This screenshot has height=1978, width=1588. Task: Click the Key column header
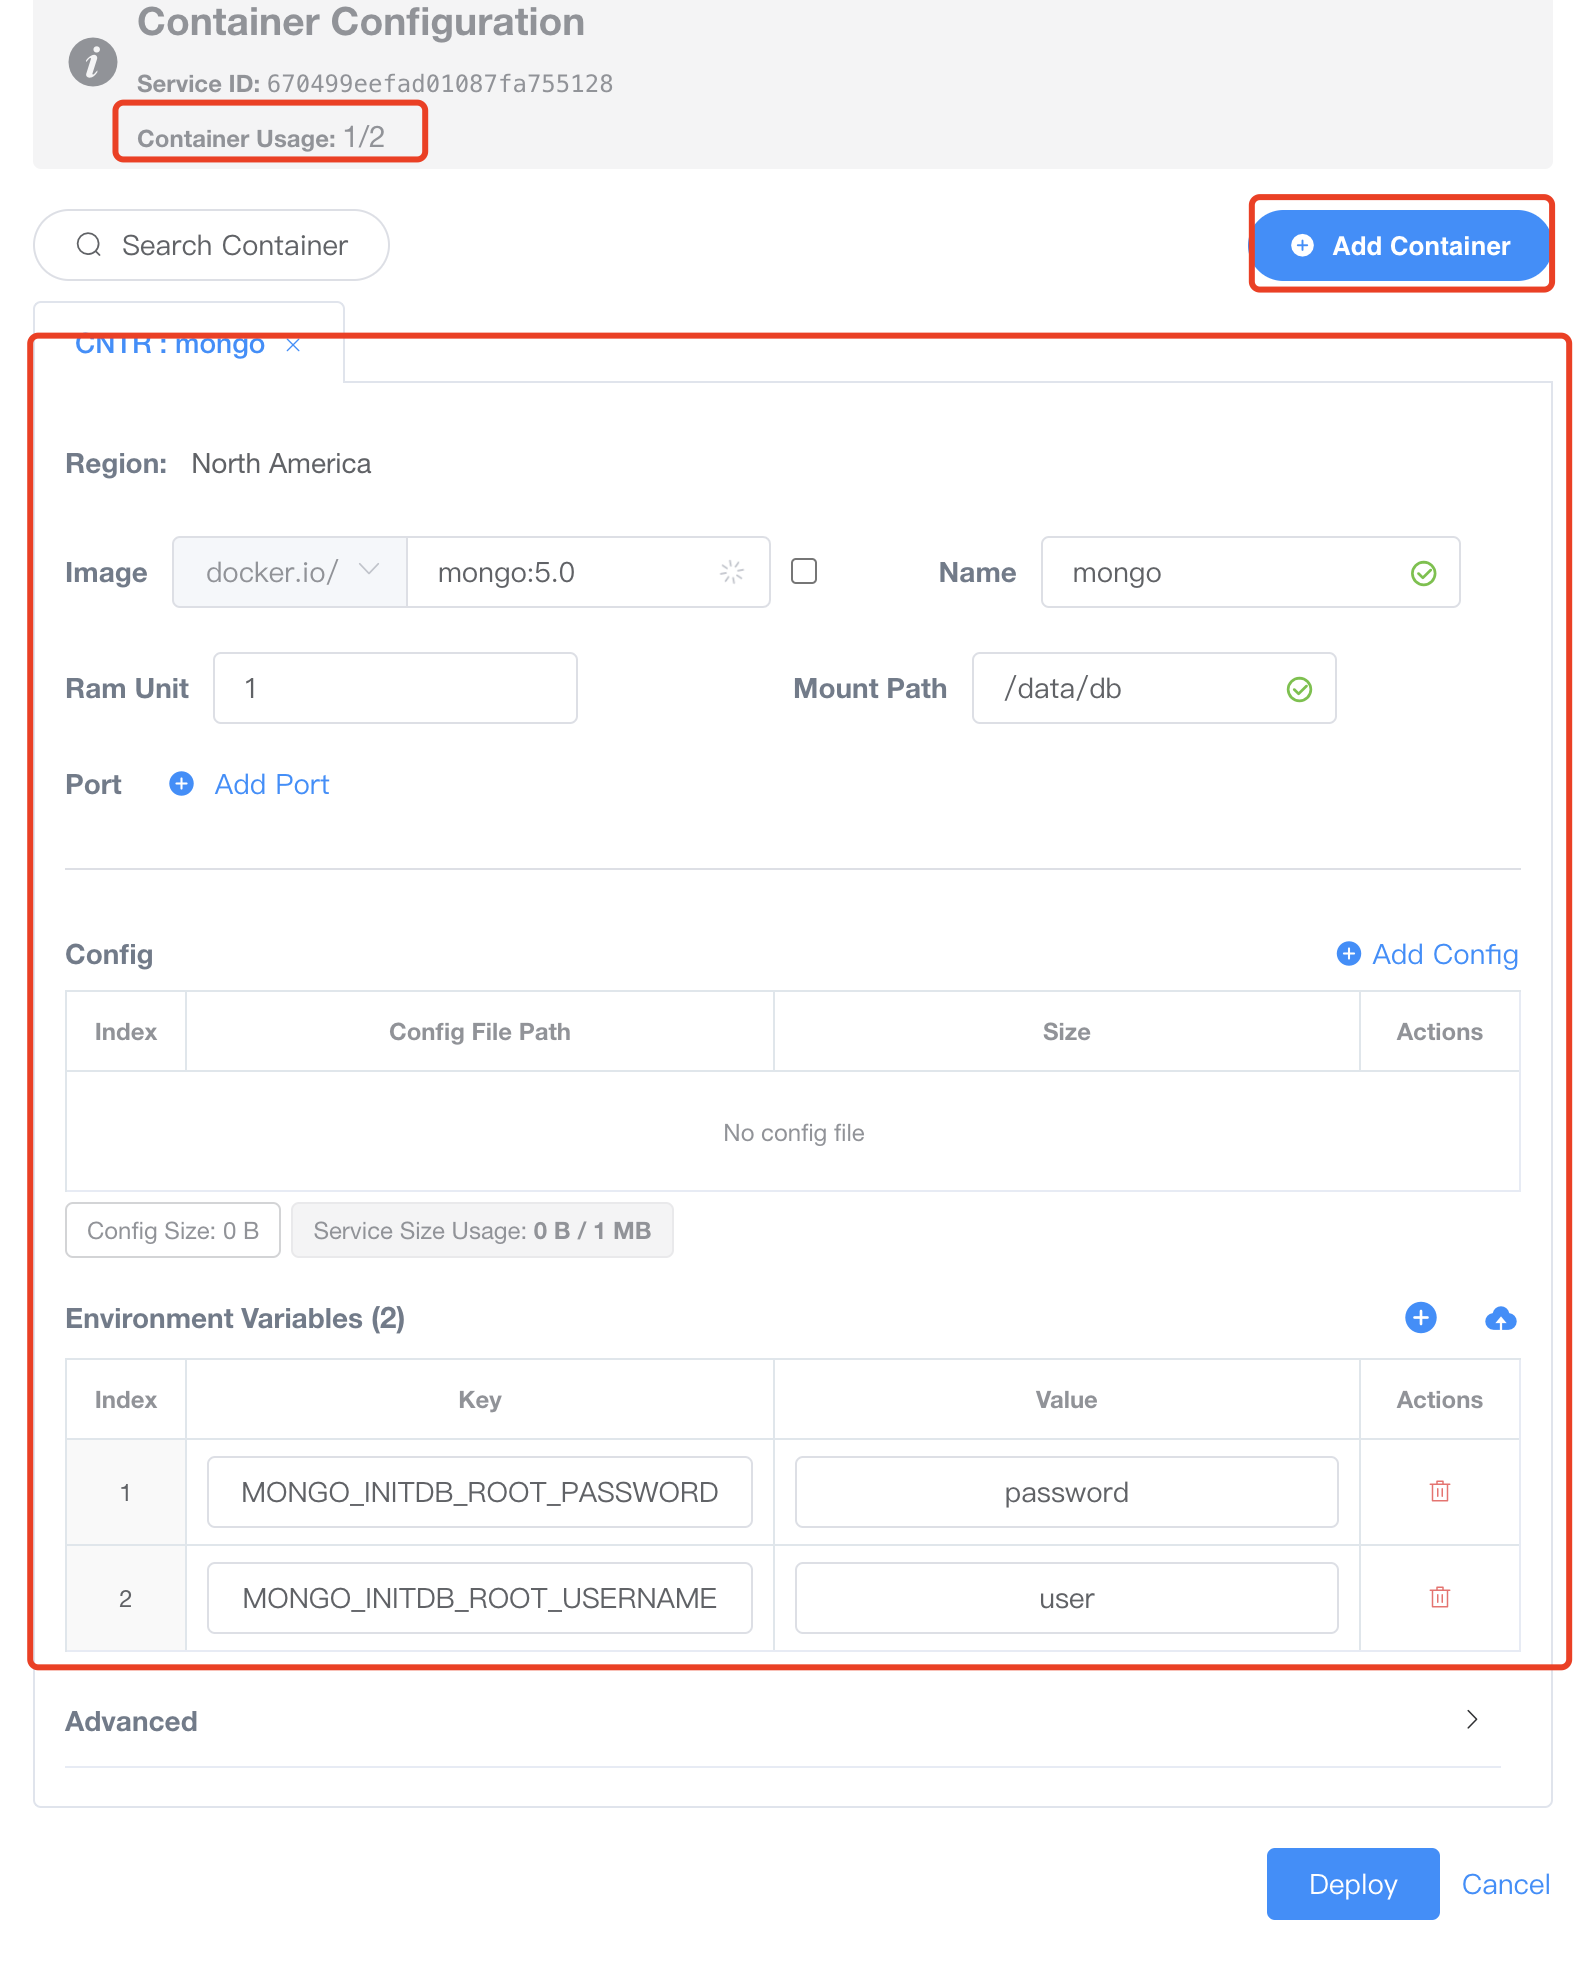click(480, 1399)
